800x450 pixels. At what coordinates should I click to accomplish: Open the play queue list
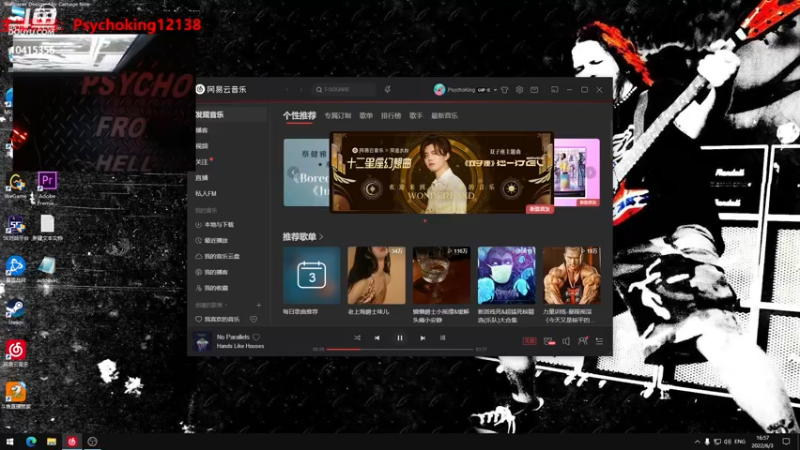tap(599, 341)
